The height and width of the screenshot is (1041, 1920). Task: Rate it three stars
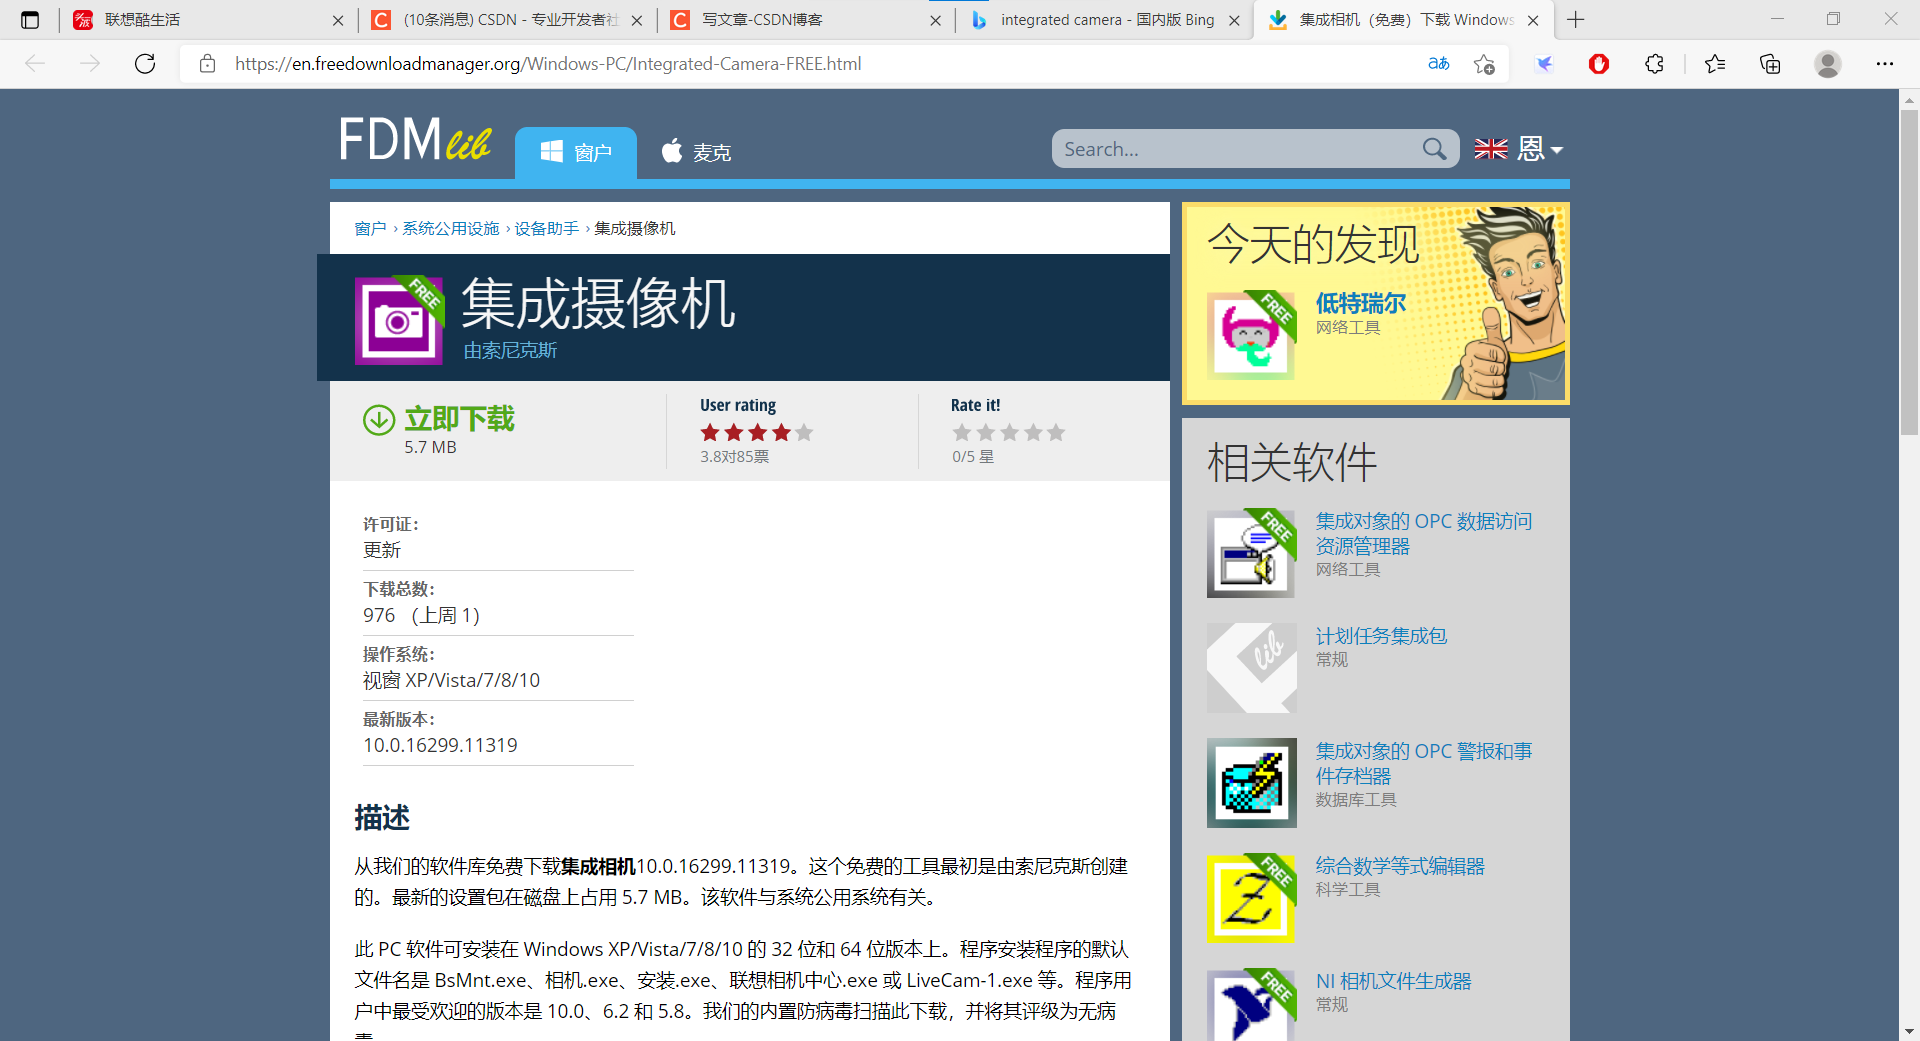point(1009,432)
